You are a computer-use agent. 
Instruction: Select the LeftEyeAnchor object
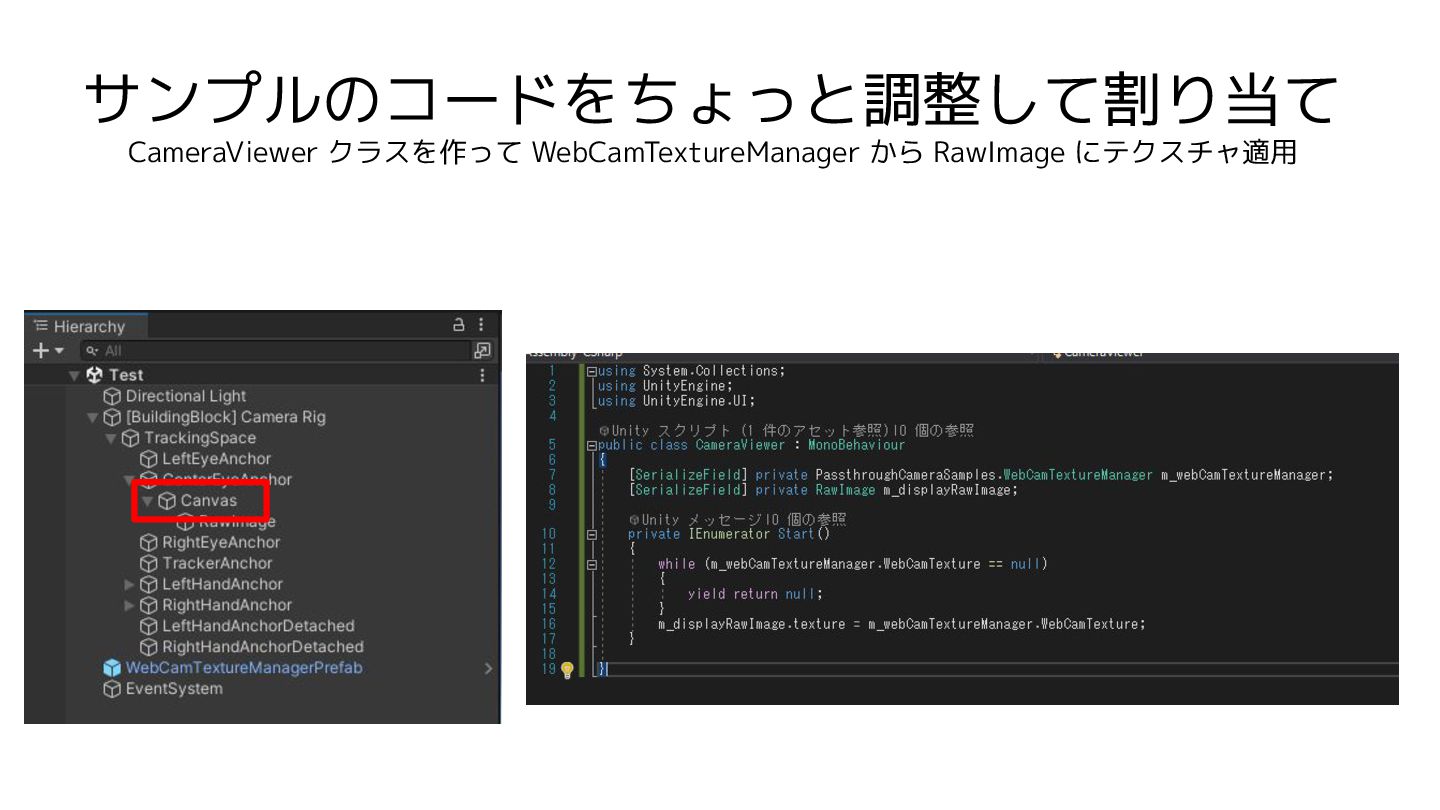(216, 459)
